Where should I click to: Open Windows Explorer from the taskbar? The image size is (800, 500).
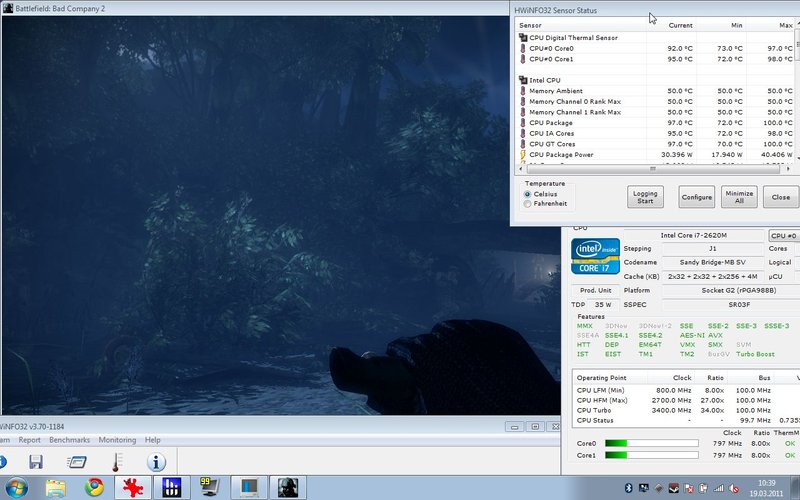tap(55, 488)
